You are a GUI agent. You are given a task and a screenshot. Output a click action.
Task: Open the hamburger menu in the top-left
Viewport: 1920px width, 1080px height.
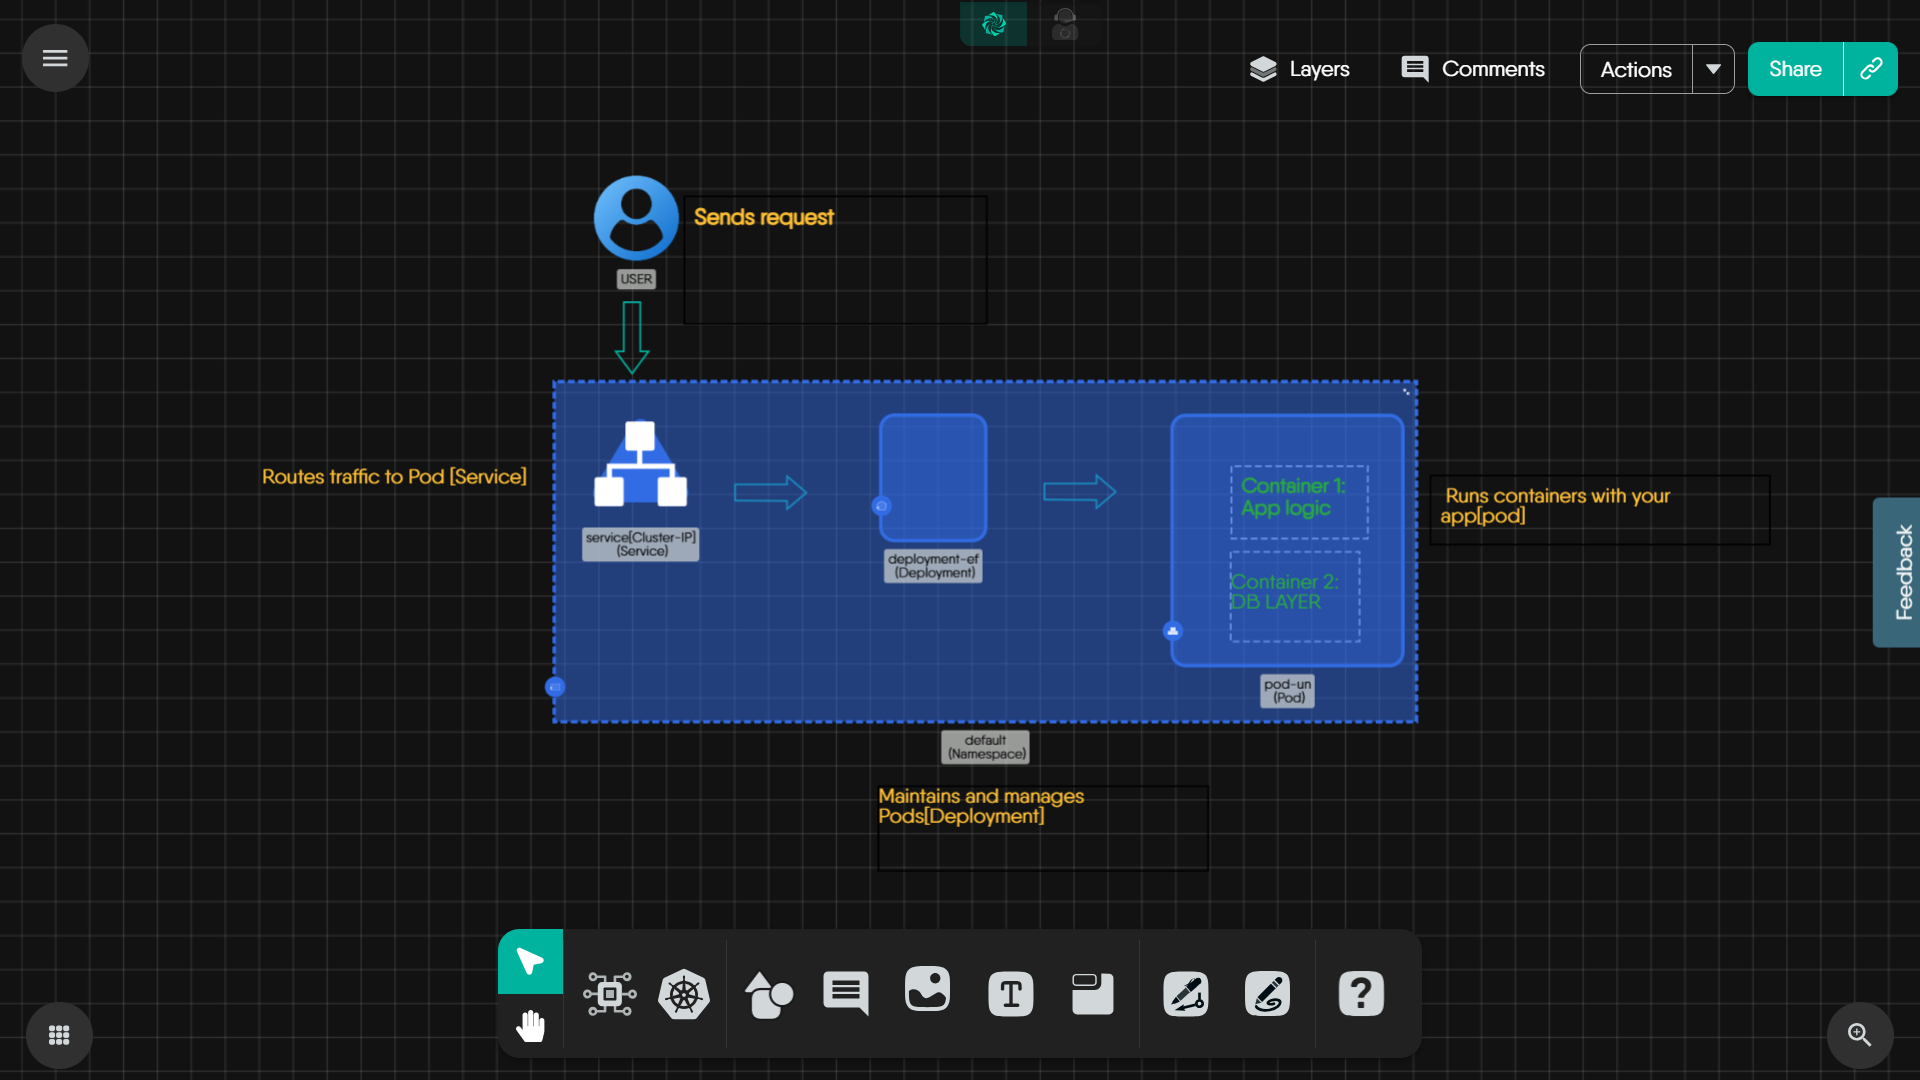54,58
